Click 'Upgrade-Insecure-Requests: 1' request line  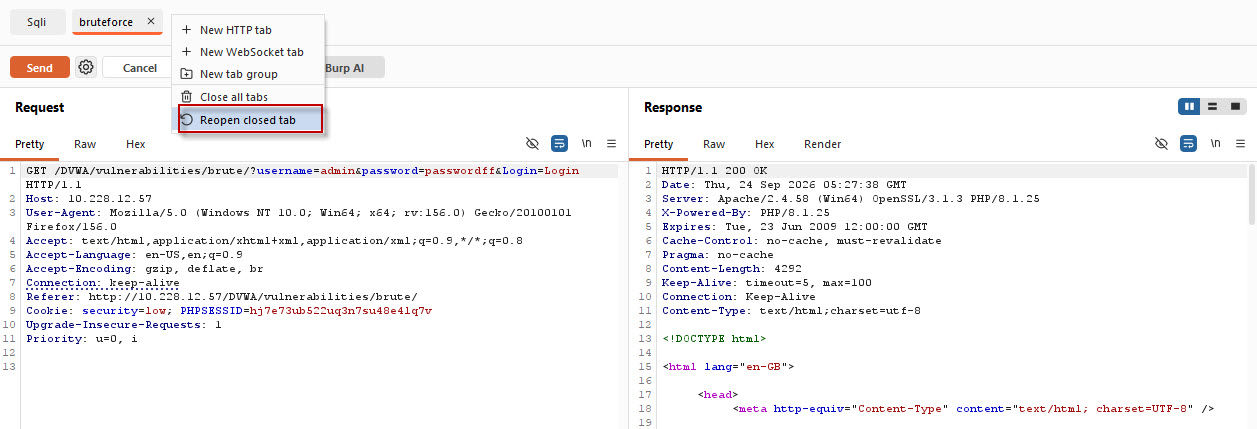coord(124,325)
